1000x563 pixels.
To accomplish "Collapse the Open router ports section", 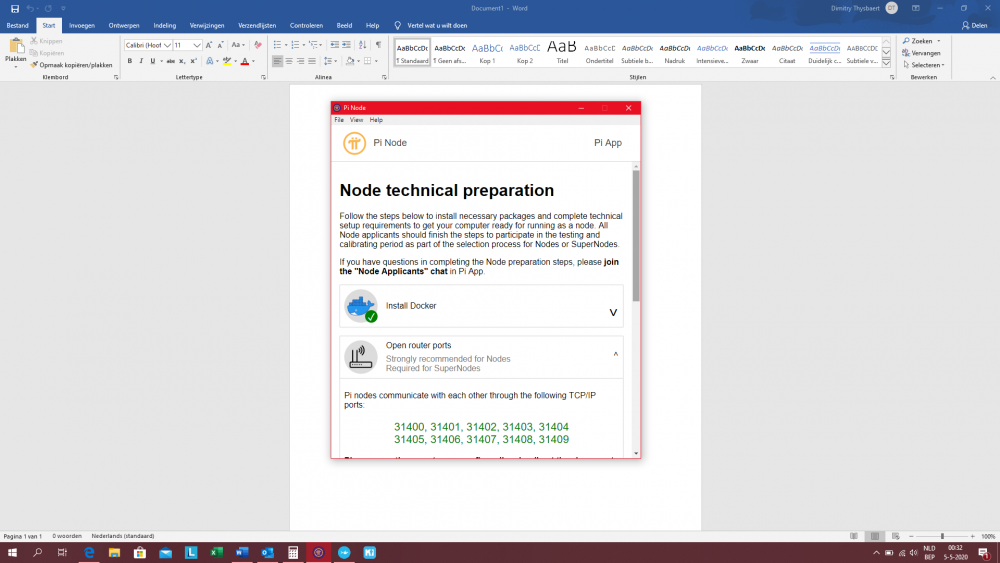I will pyautogui.click(x=615, y=354).
